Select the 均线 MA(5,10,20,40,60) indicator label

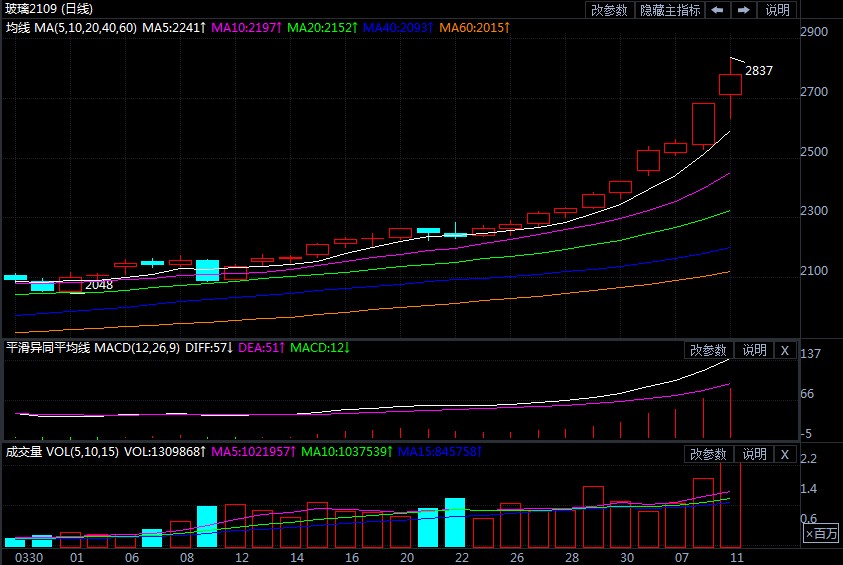[70, 28]
